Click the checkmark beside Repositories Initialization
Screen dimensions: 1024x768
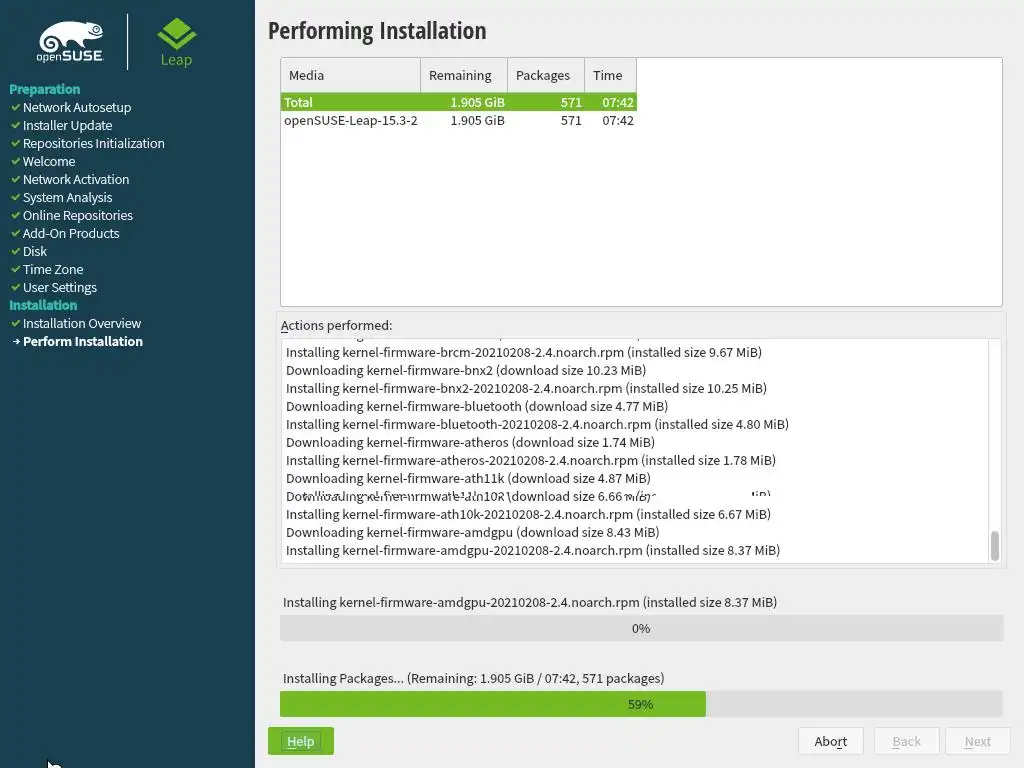15,143
